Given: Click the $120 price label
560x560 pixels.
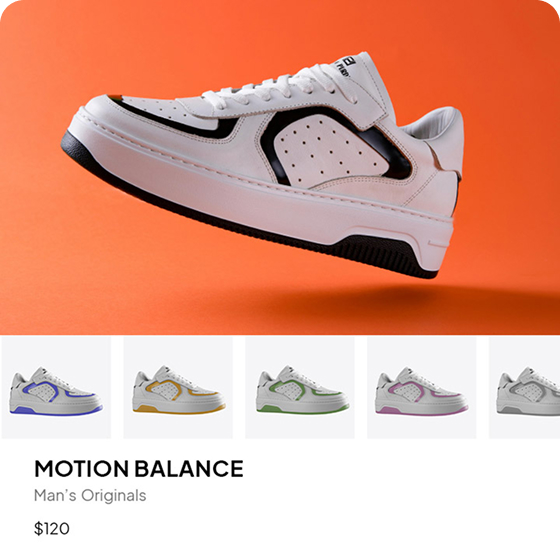Looking at the screenshot, I should [52, 529].
